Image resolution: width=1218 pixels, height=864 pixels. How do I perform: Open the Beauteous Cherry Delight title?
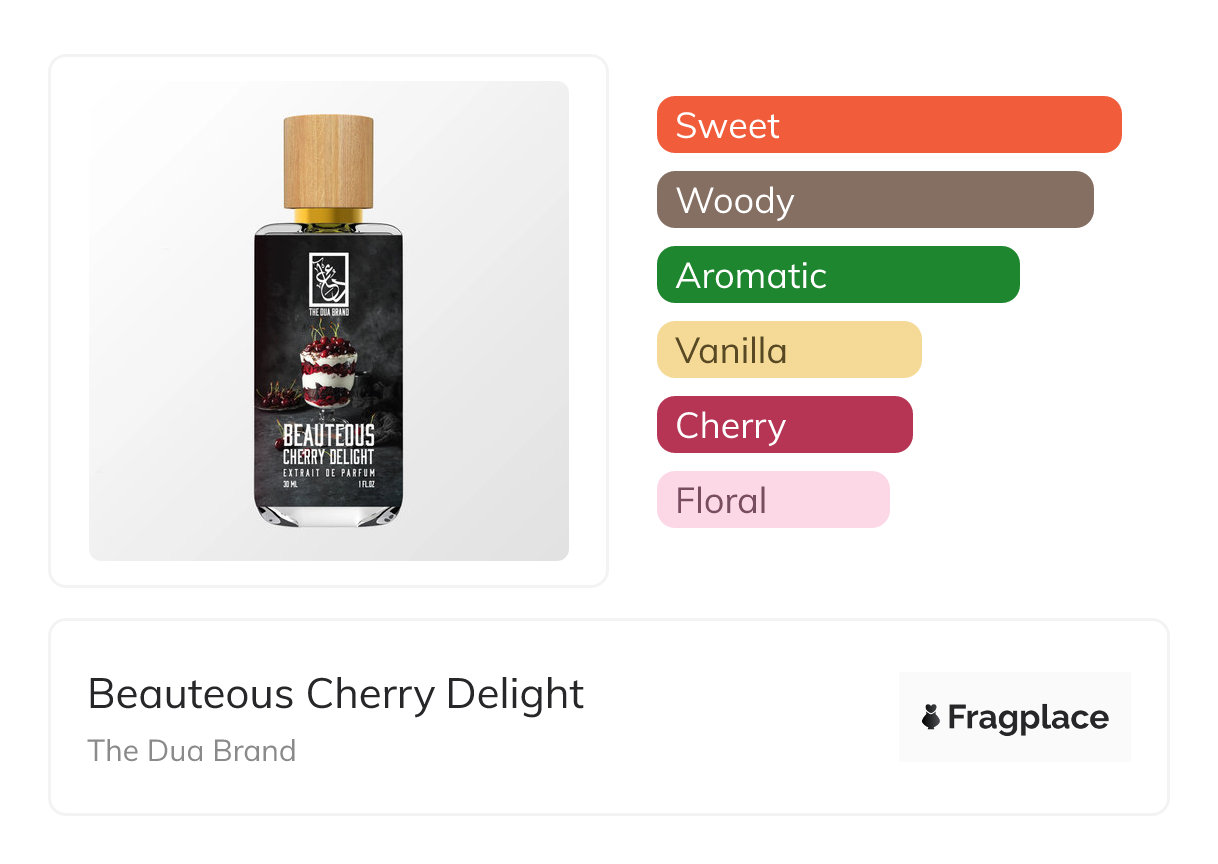coord(336,694)
